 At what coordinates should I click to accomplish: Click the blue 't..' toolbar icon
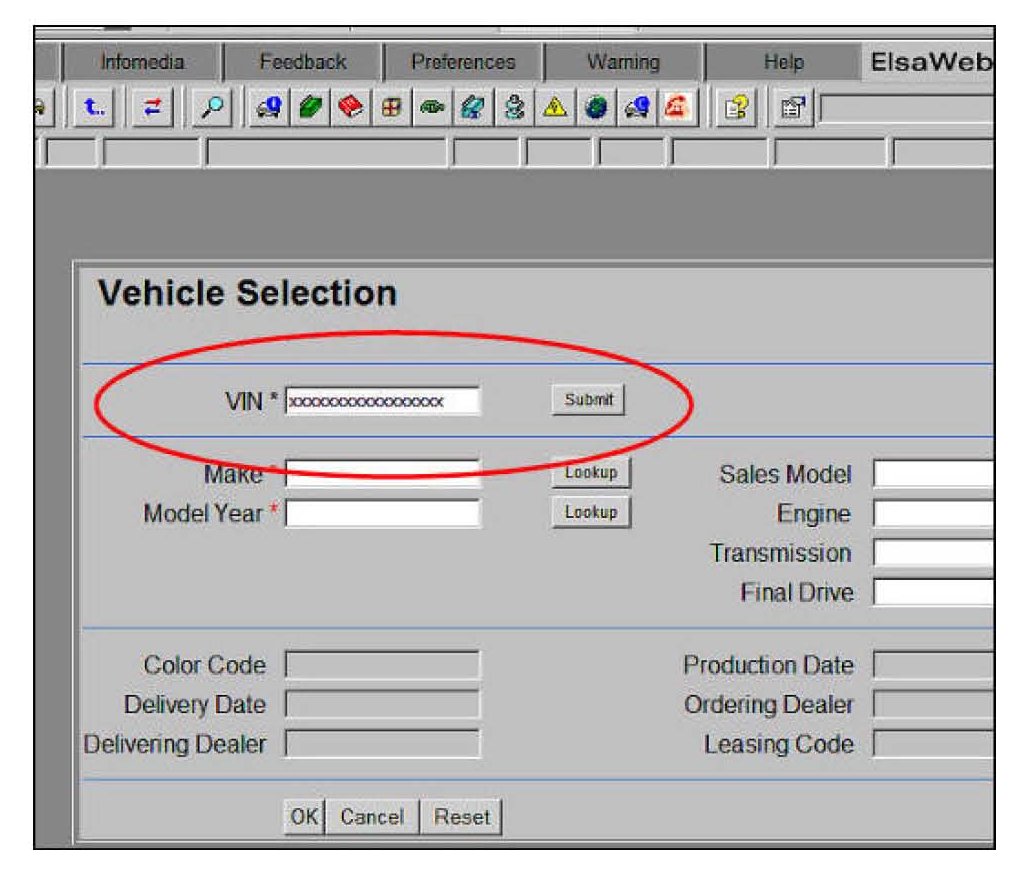click(92, 107)
